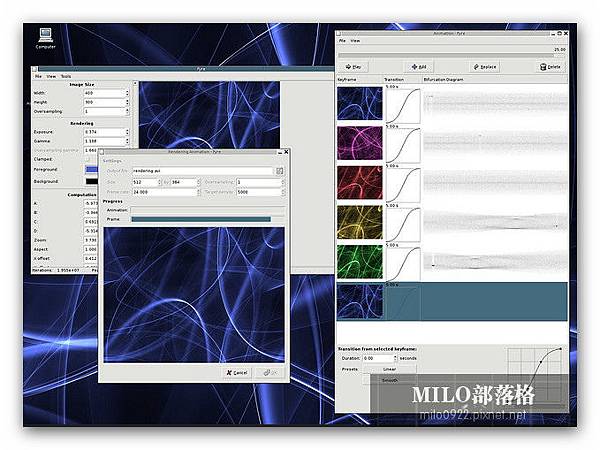600x450 pixels.
Task: Toggle the Clamped checkbox
Action: [x=87, y=159]
